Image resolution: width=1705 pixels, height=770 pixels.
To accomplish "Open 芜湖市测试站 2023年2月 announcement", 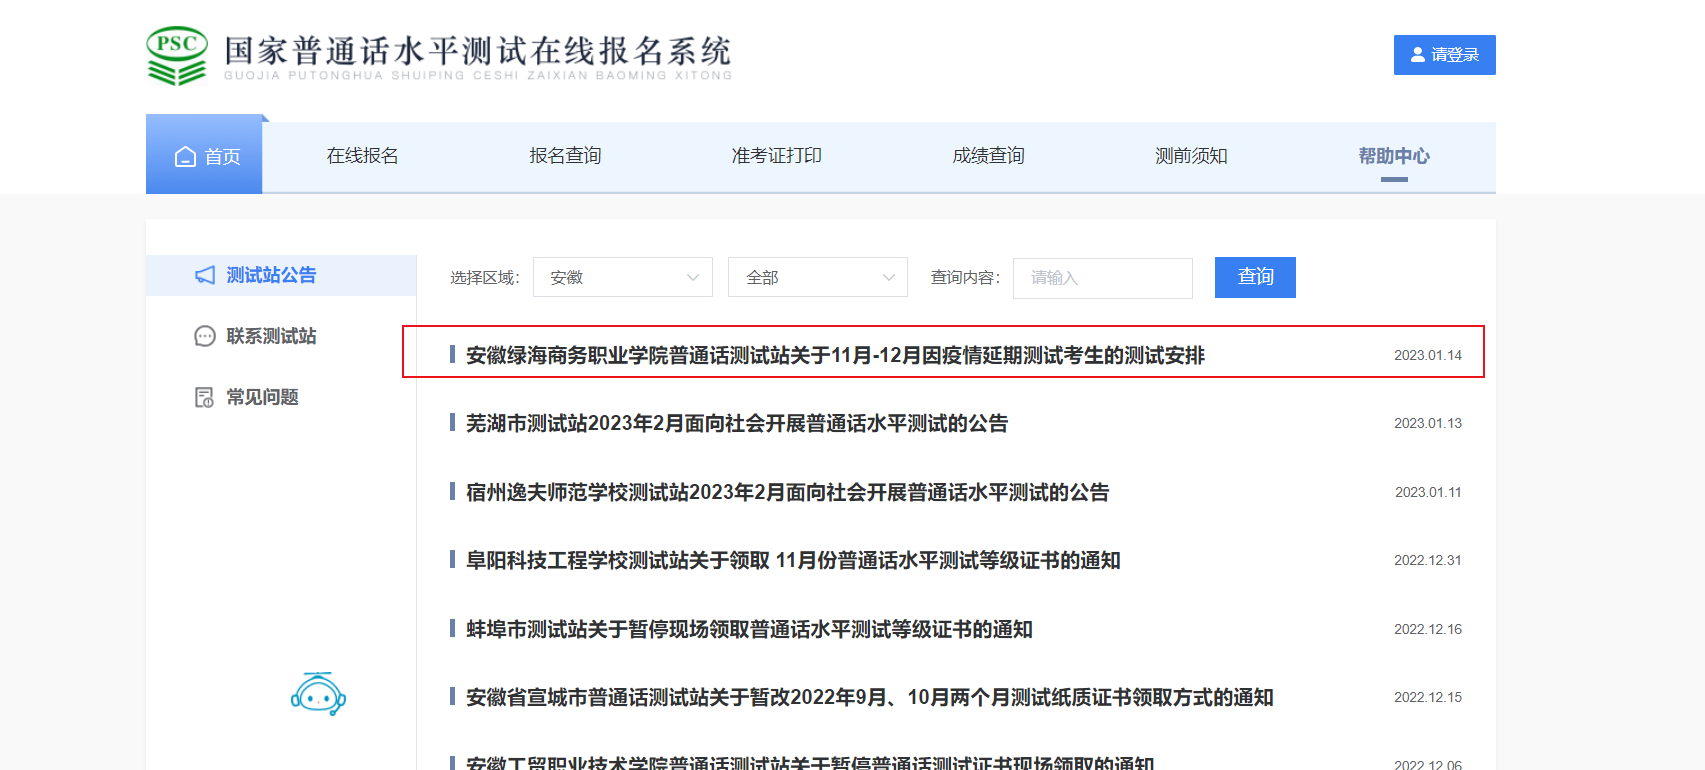I will [x=736, y=423].
